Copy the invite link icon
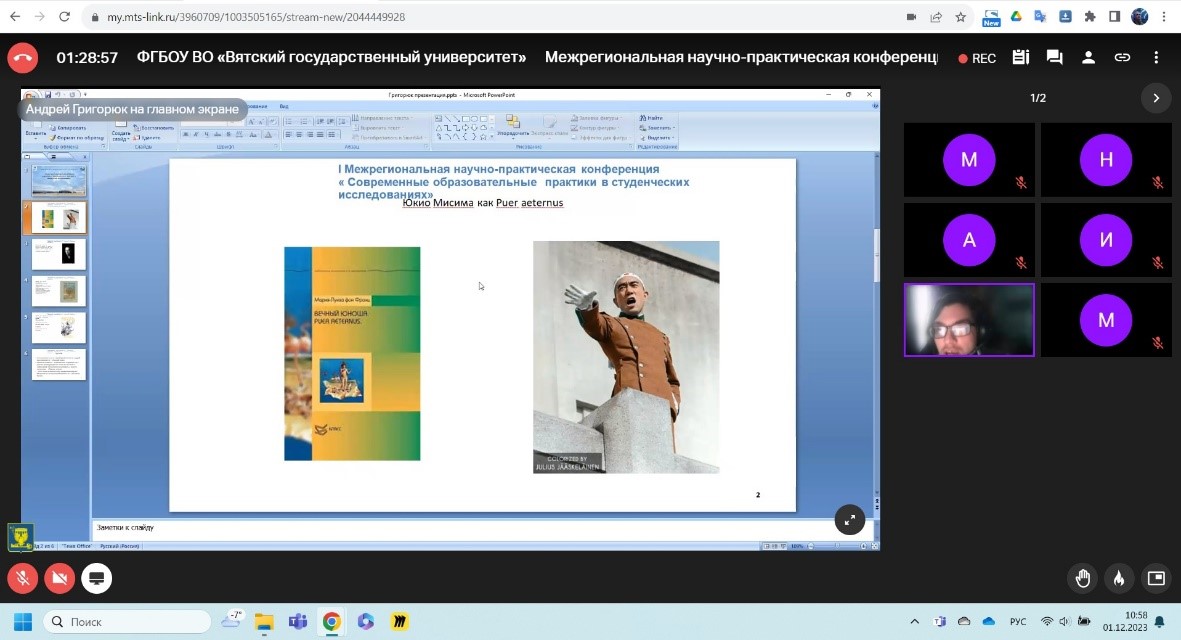This screenshot has width=1181, height=640. (x=1122, y=57)
